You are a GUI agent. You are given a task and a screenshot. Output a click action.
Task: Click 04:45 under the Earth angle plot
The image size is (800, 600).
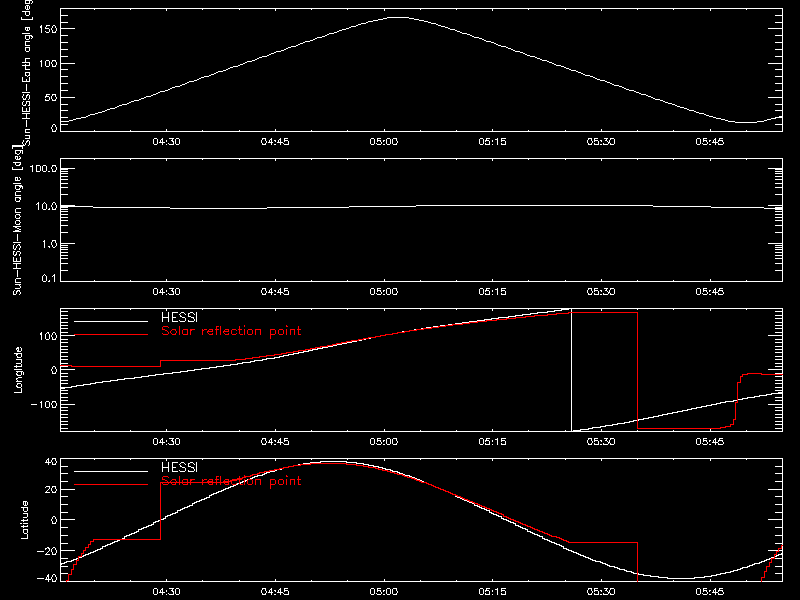[x=275, y=142]
